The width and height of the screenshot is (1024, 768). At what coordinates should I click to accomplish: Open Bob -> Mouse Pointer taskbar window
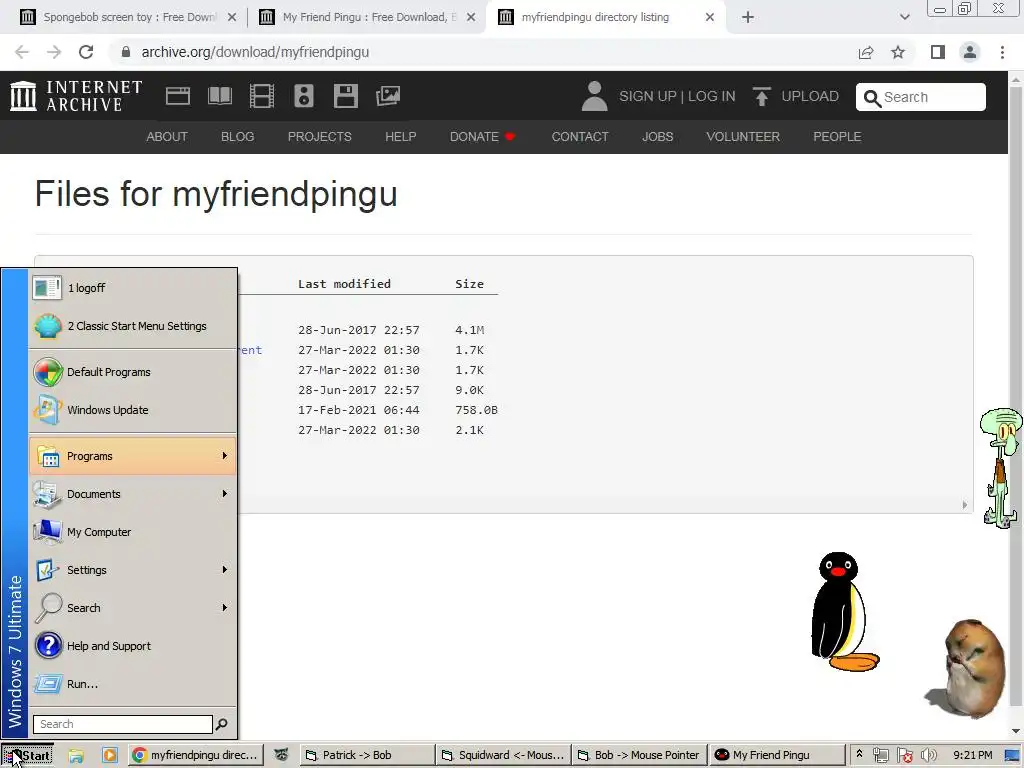click(x=639, y=755)
